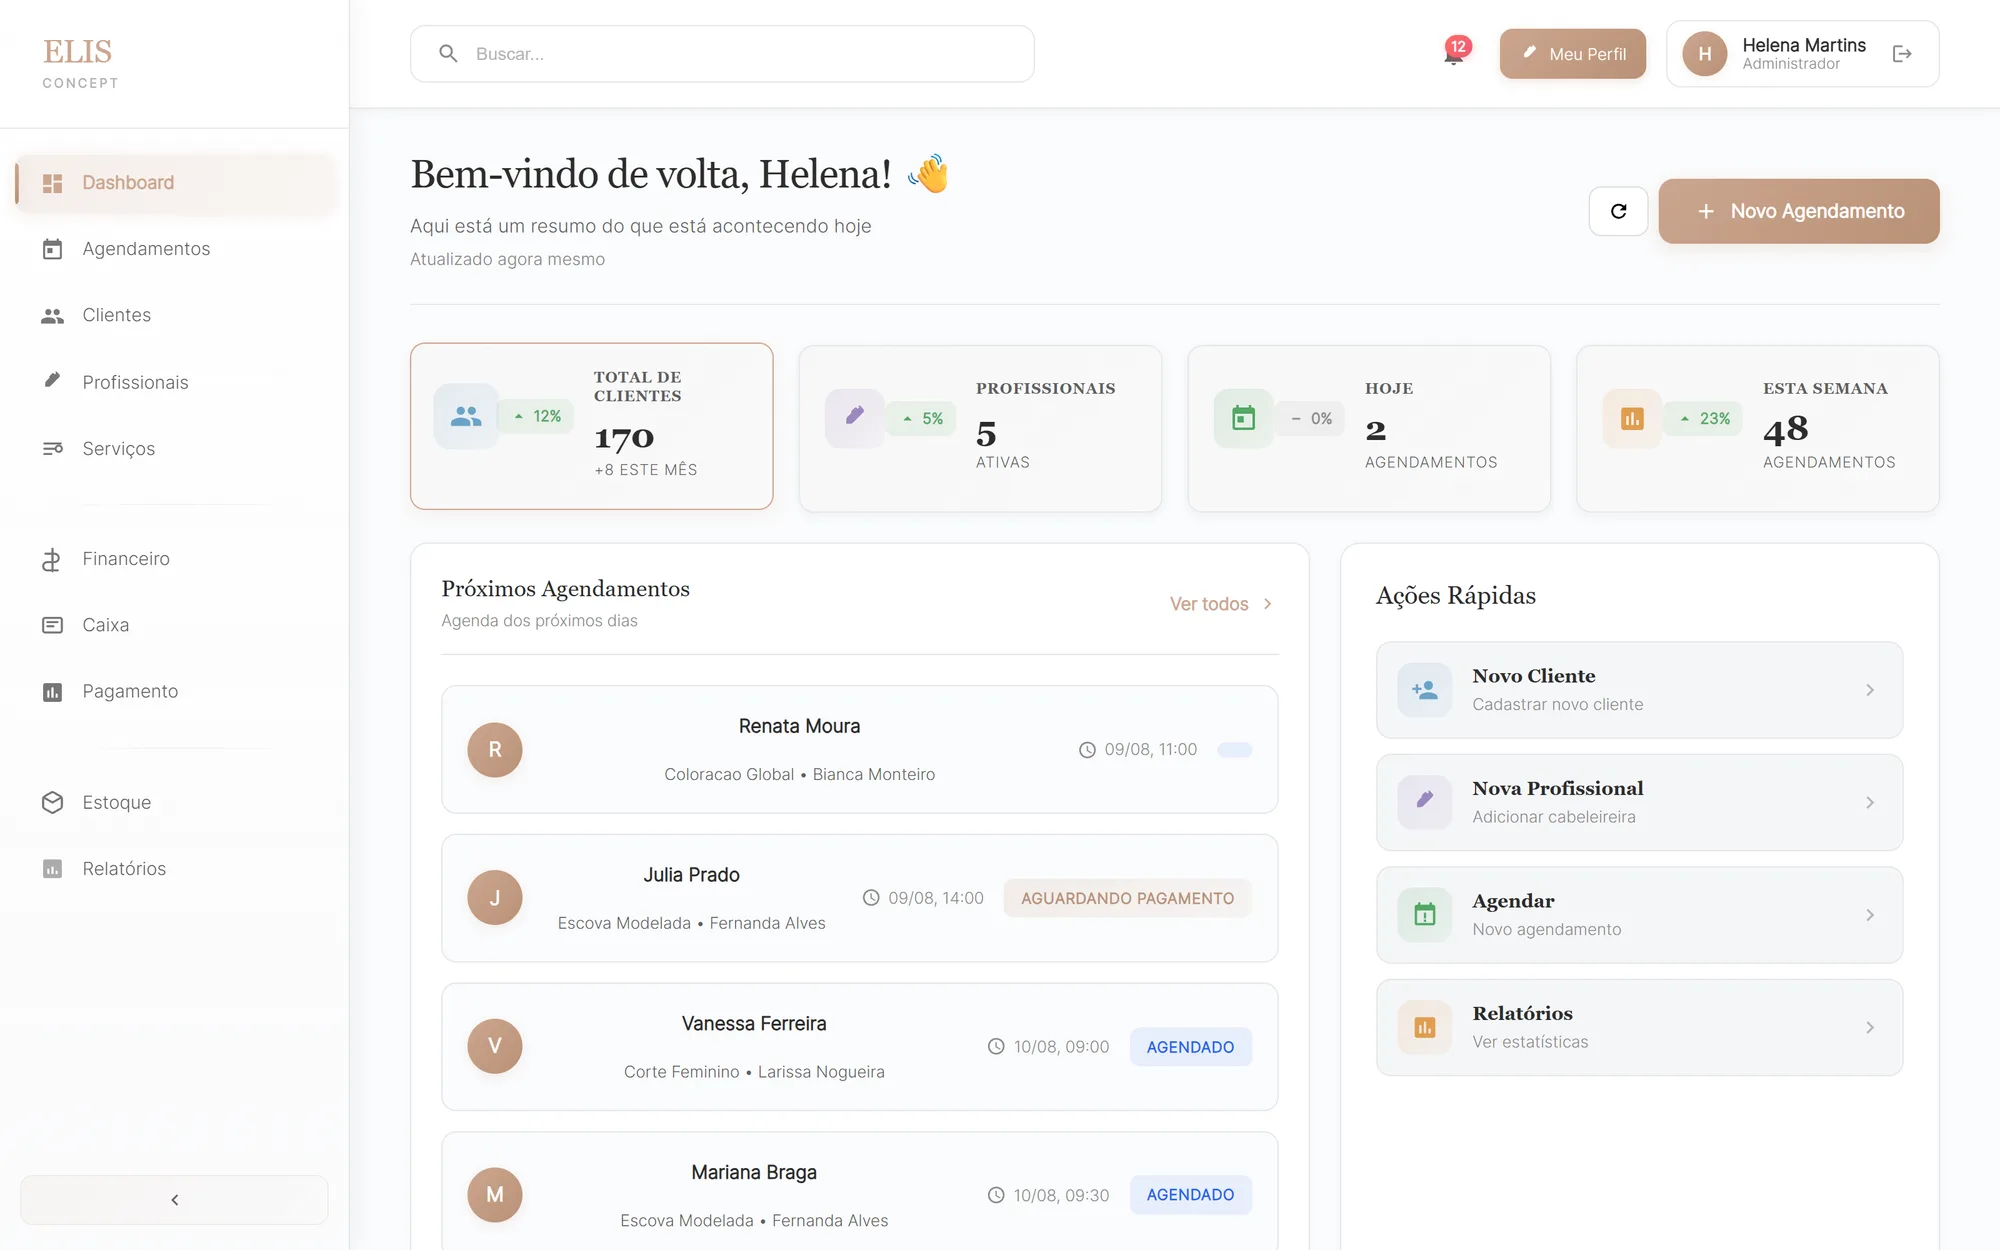Click the Nova Profissional quick action title

point(1558,788)
